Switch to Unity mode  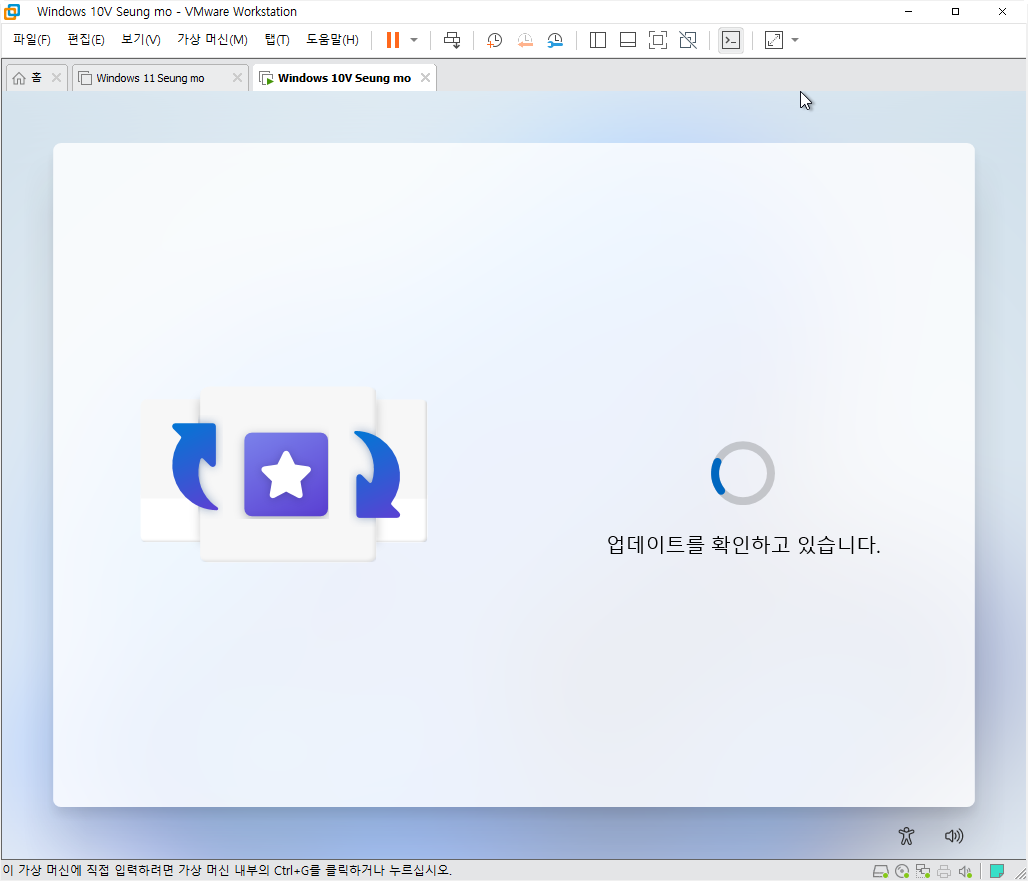[688, 40]
